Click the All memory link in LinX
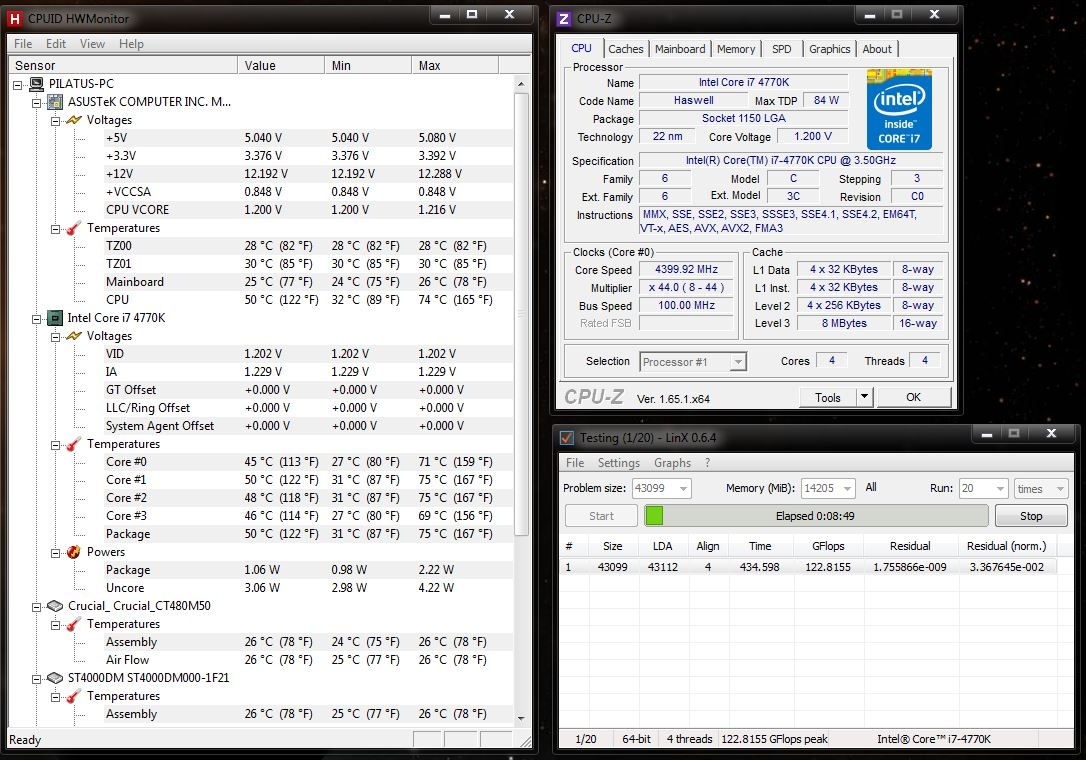The width and height of the screenshot is (1086, 760). 871,487
